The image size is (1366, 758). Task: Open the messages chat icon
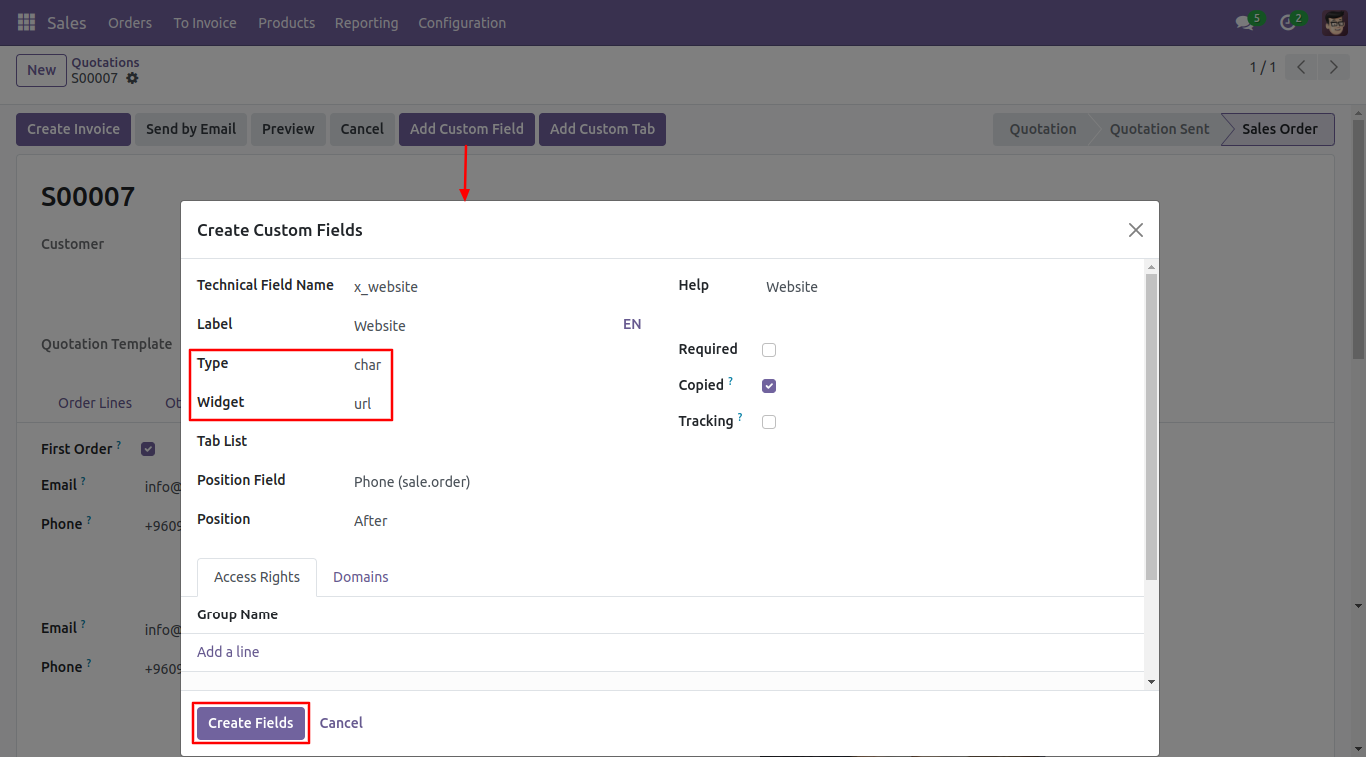(x=1244, y=22)
